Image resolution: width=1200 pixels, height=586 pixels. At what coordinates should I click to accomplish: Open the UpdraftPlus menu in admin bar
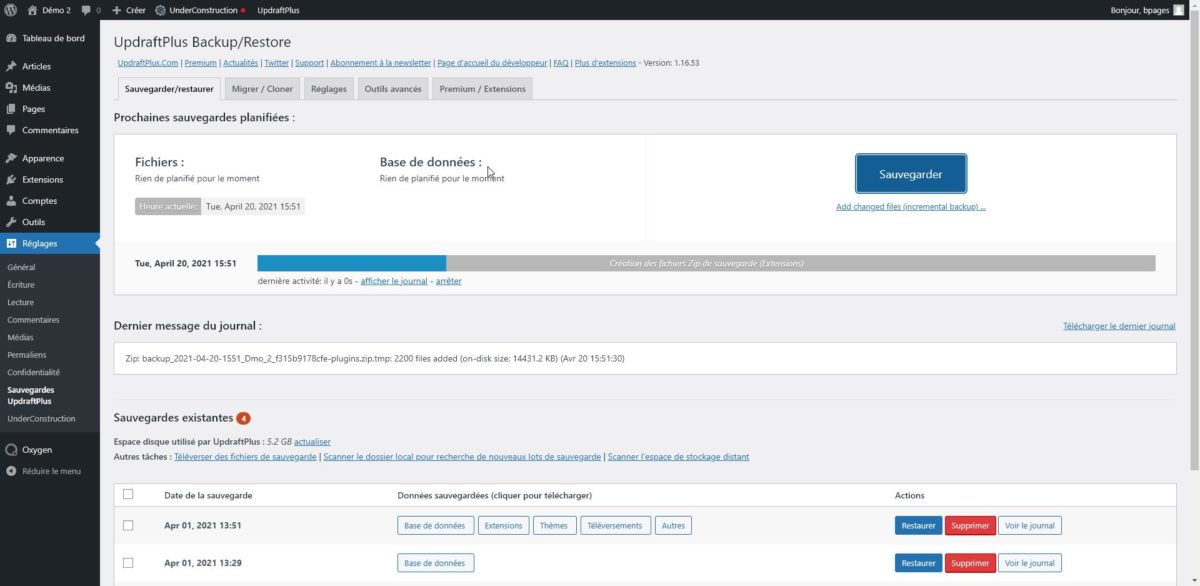point(278,10)
